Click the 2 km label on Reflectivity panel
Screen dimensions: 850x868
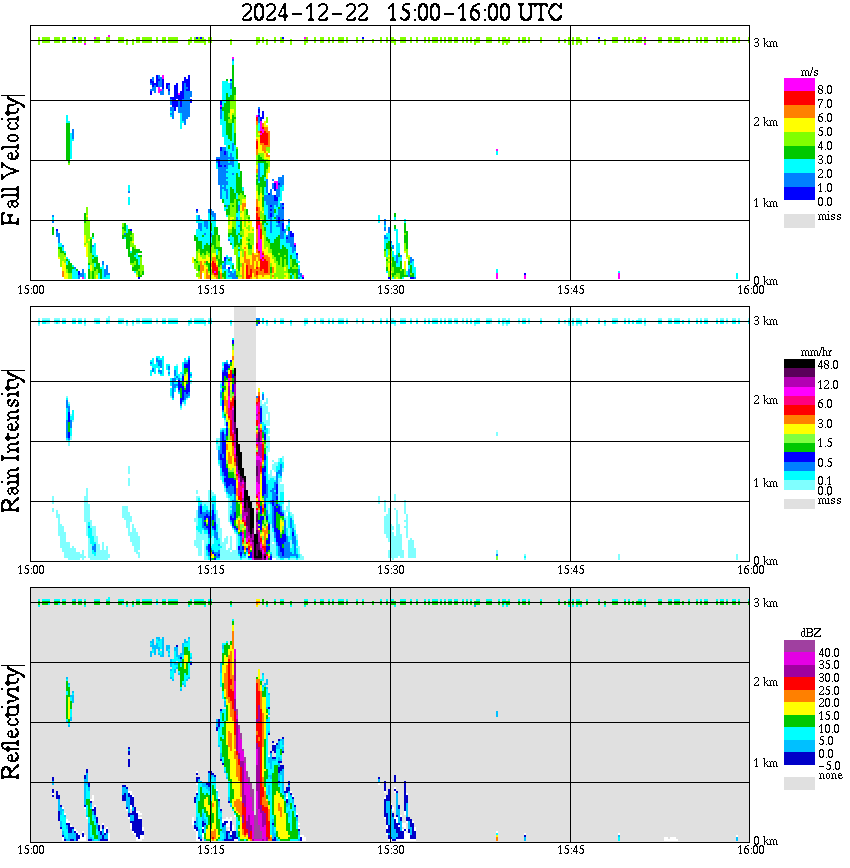tap(765, 682)
